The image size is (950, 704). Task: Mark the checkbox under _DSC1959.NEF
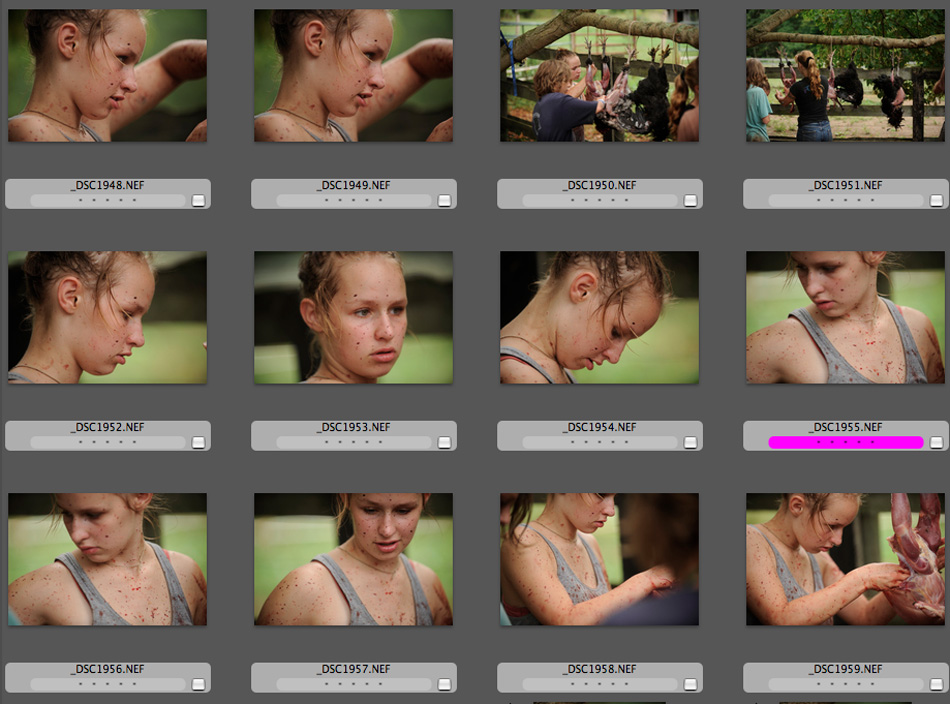click(x=936, y=684)
